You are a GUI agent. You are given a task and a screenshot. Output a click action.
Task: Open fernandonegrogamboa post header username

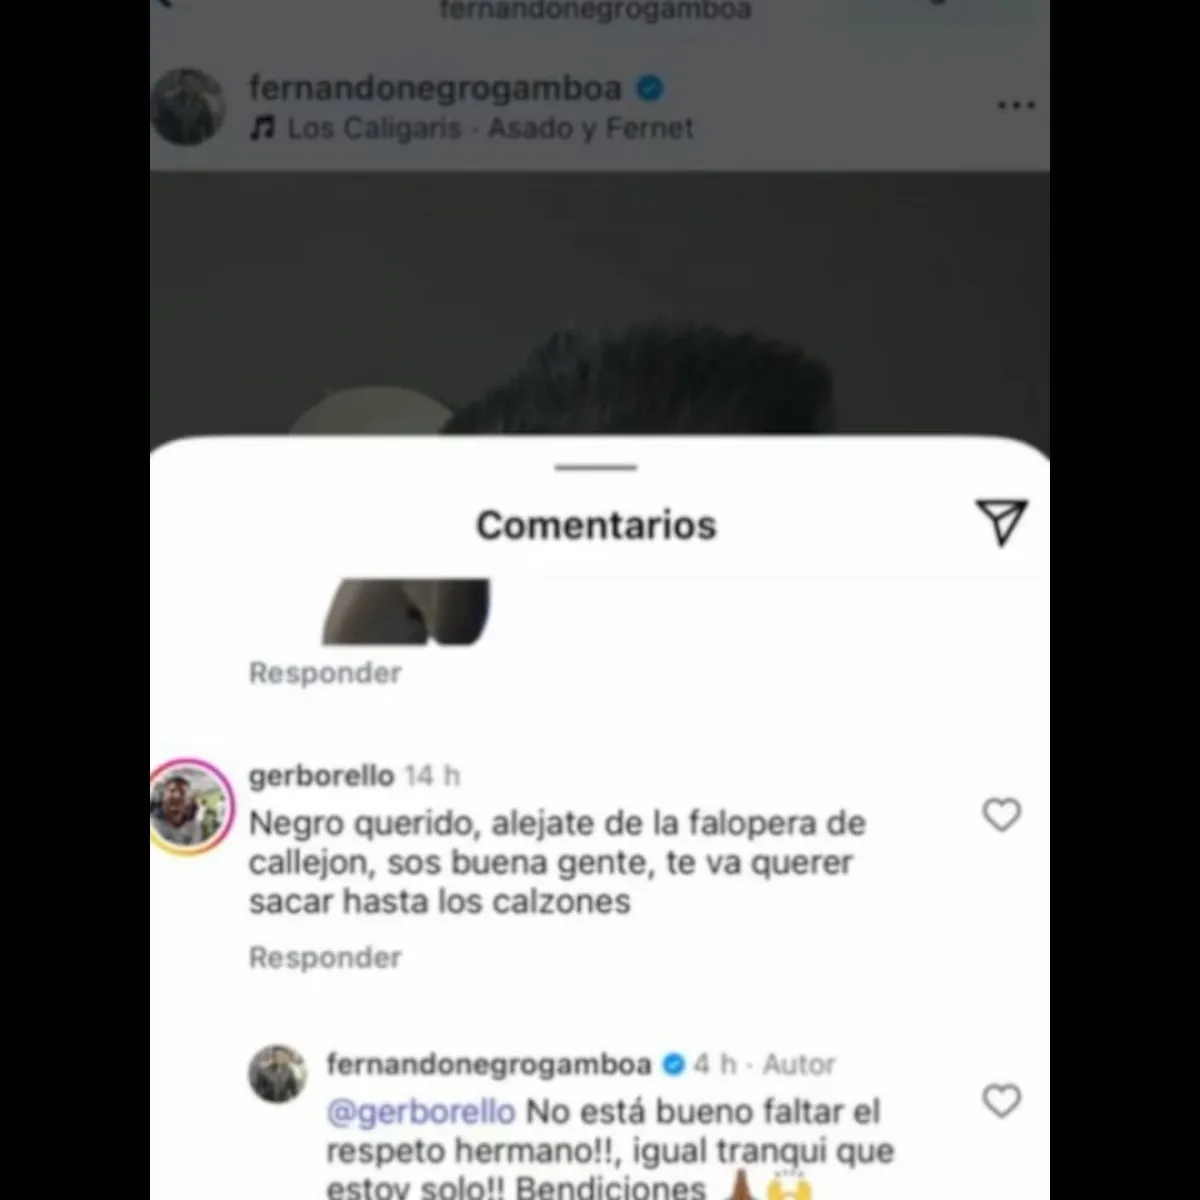435,88
